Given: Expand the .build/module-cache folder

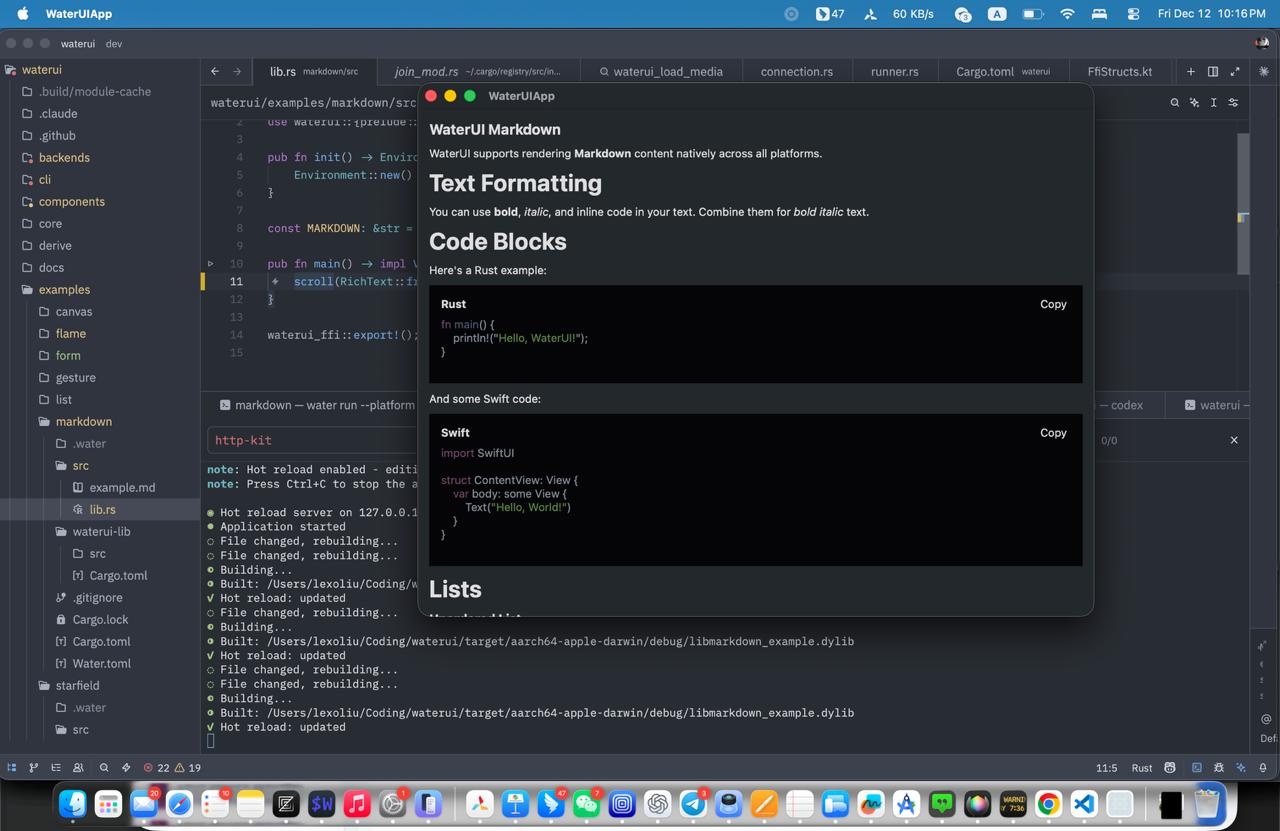Looking at the screenshot, I should tap(100, 92).
